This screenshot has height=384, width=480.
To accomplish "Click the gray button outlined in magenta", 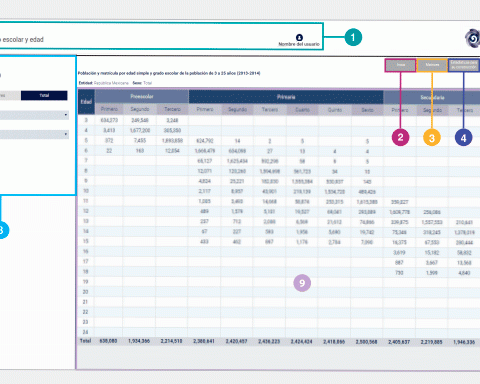I will (x=400, y=65).
